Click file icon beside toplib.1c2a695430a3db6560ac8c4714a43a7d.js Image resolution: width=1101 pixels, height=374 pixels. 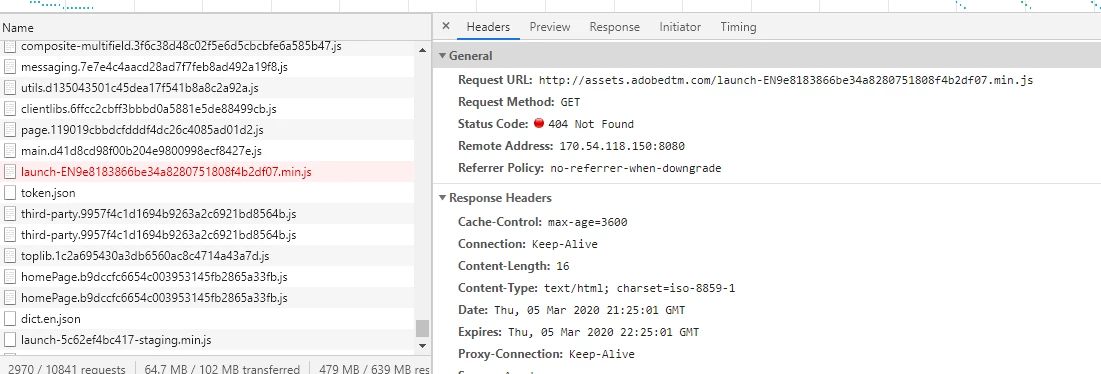point(10,256)
